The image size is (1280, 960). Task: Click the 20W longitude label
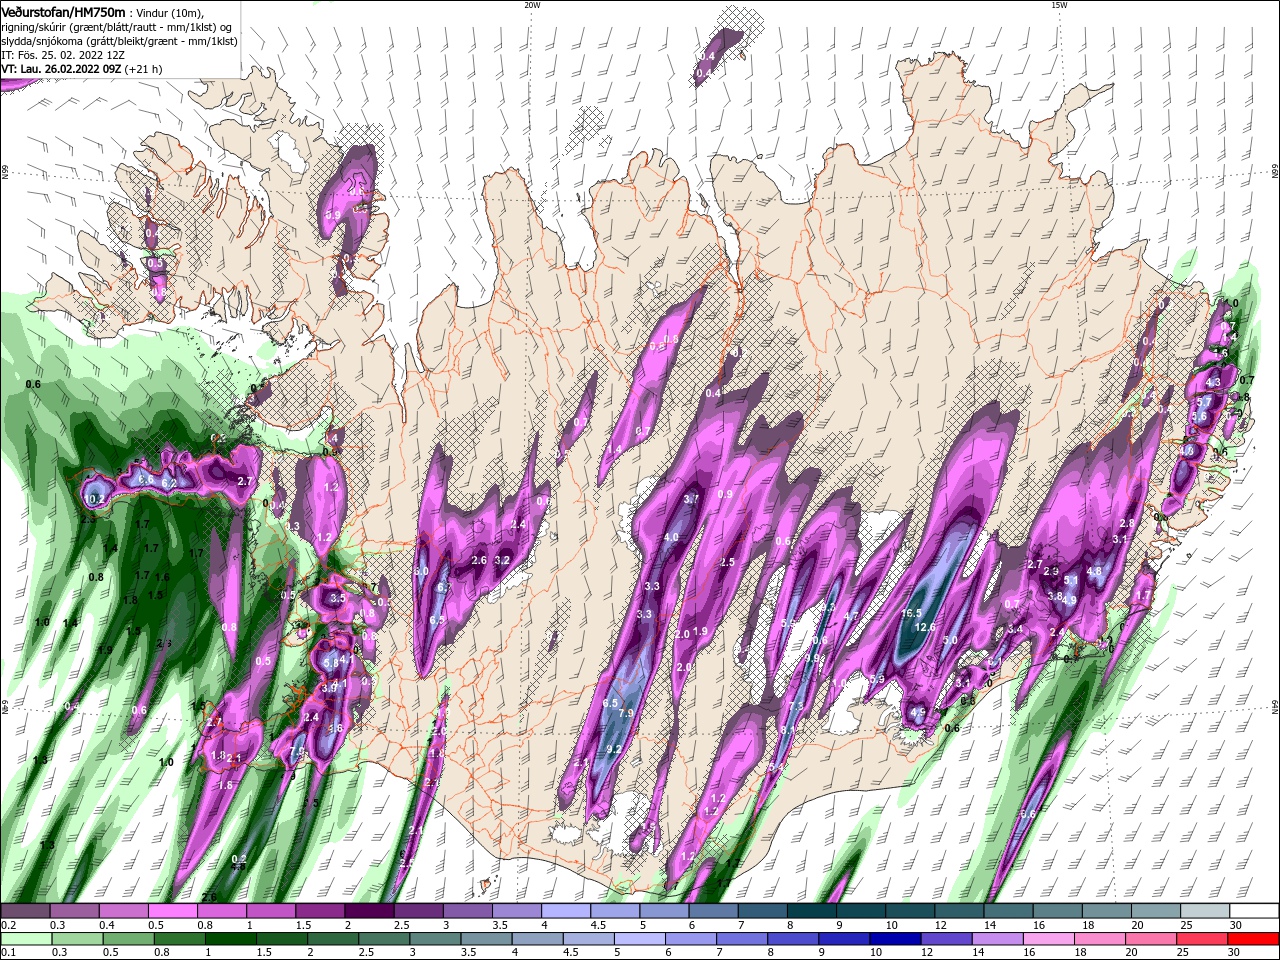point(532,5)
